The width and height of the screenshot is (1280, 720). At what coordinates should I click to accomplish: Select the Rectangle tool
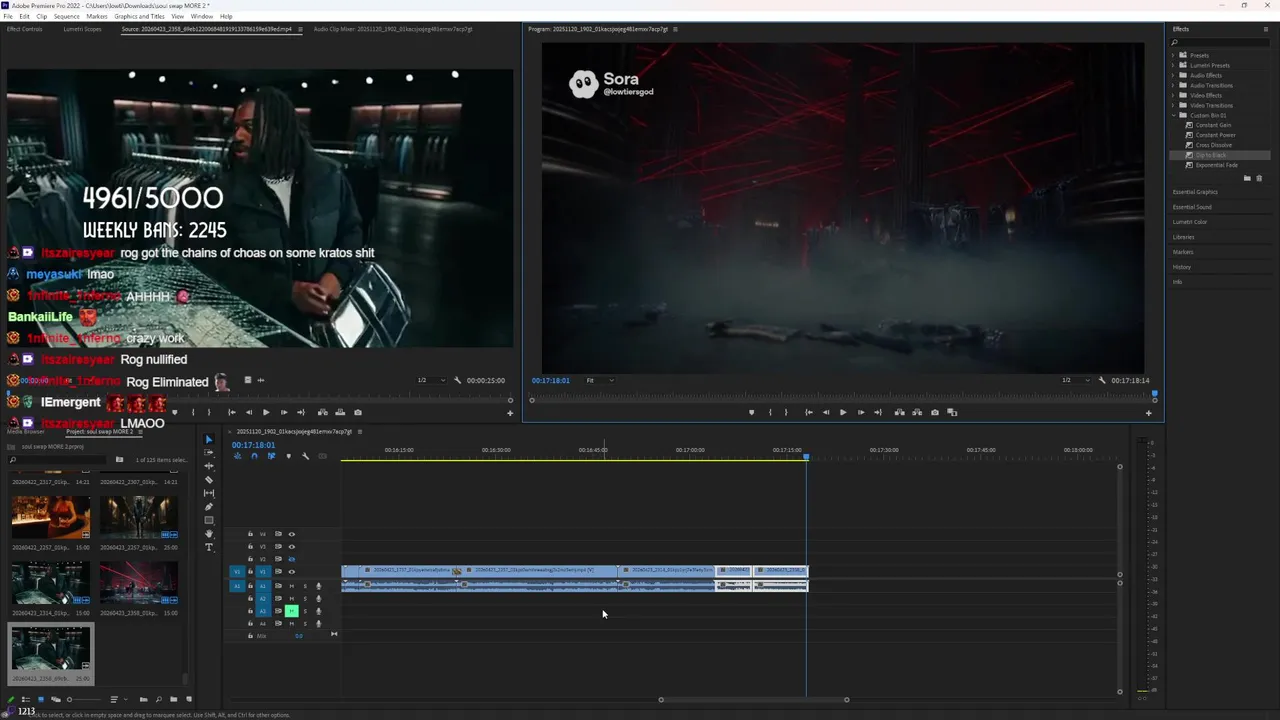pos(209,520)
